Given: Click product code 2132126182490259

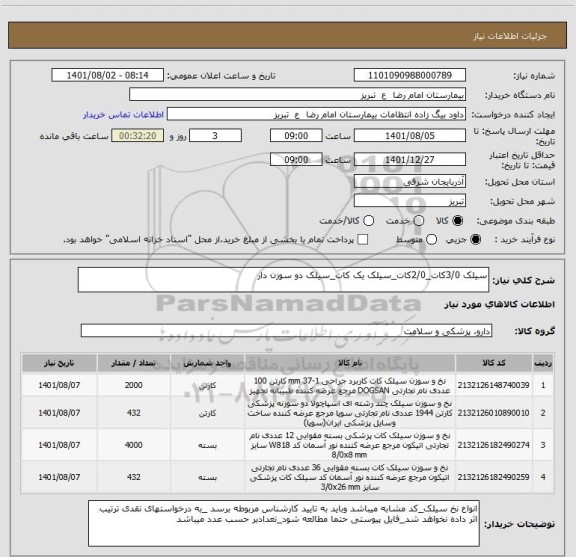Looking at the screenshot, I should (493, 477).
